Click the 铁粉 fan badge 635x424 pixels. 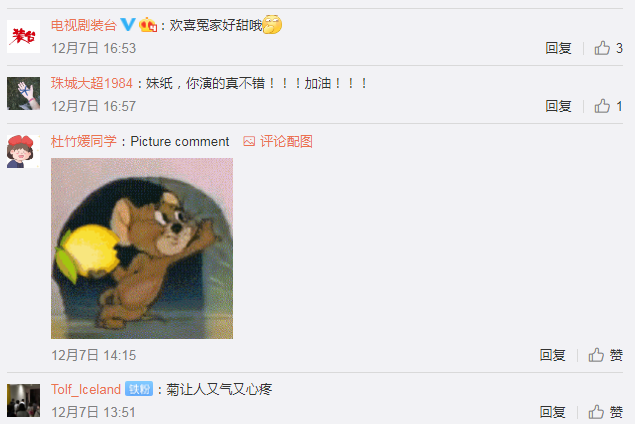point(139,389)
